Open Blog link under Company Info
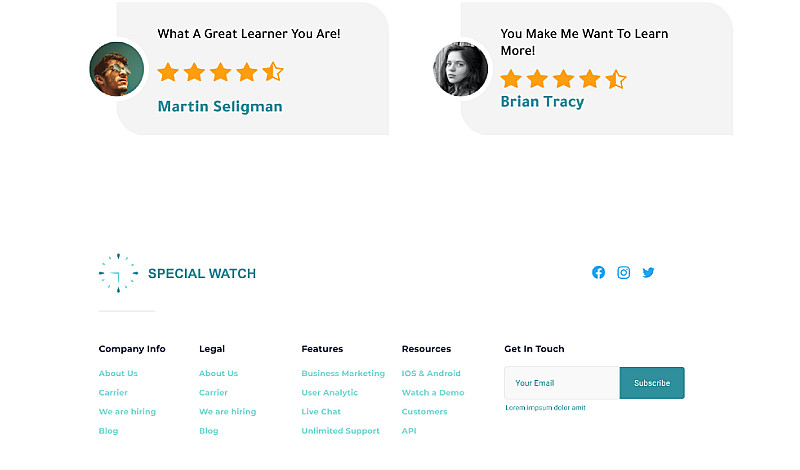The height and width of the screenshot is (470, 800). [108, 431]
